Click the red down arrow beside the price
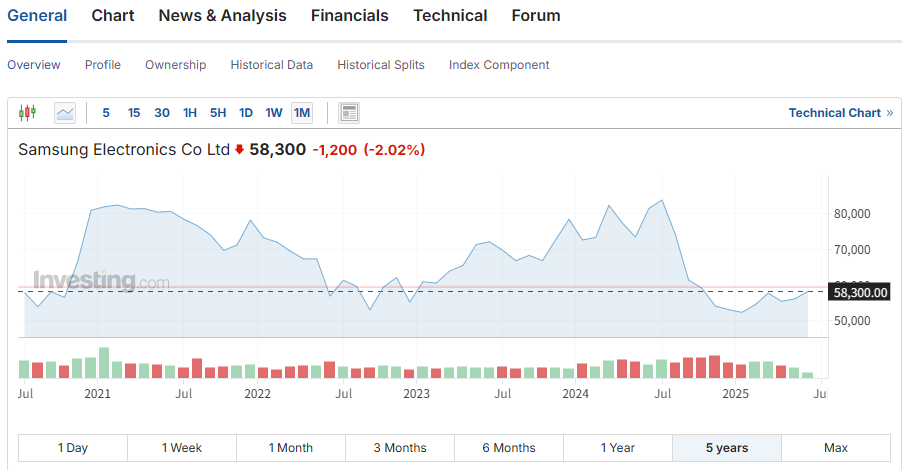 pos(239,150)
